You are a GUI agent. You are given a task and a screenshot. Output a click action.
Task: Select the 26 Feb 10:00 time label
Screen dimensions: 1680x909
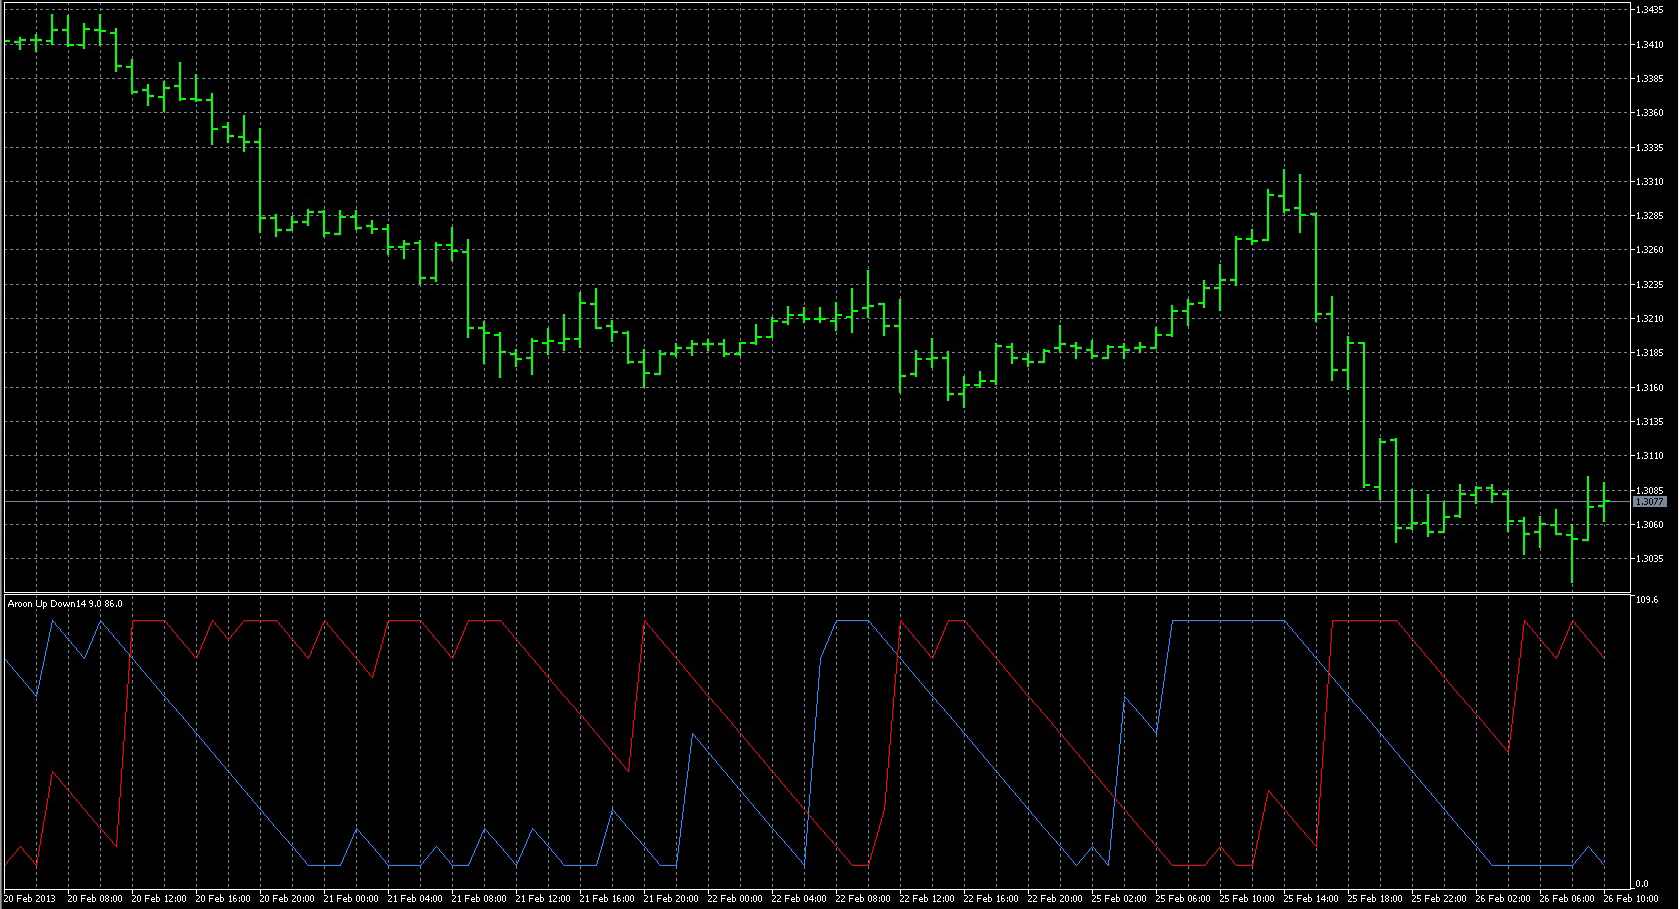[1631, 899]
